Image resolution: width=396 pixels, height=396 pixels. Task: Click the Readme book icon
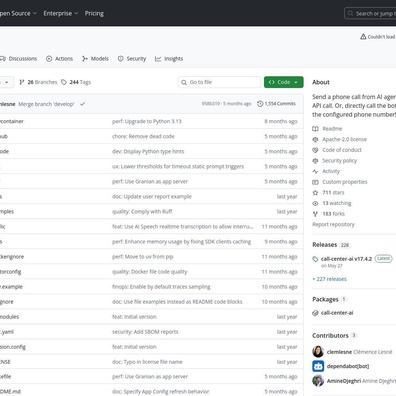coord(315,129)
